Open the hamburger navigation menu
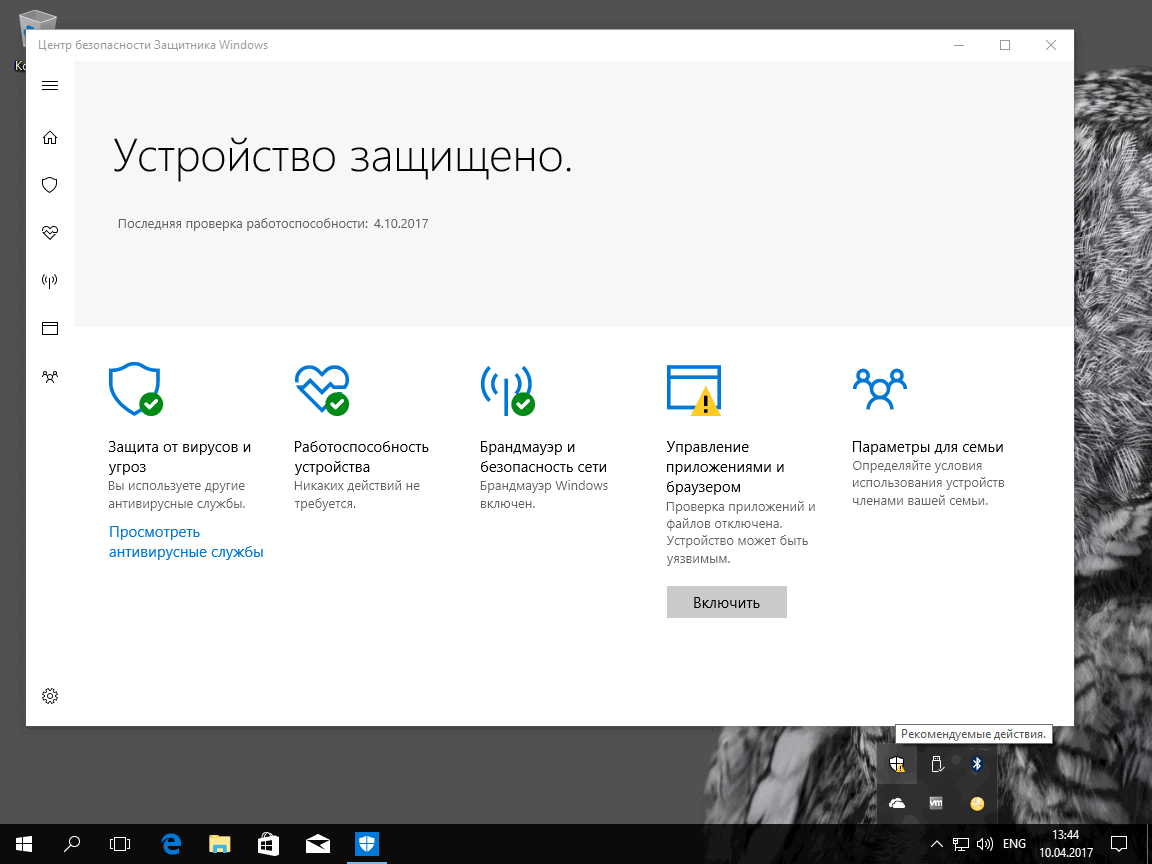The height and width of the screenshot is (864, 1152). point(50,85)
